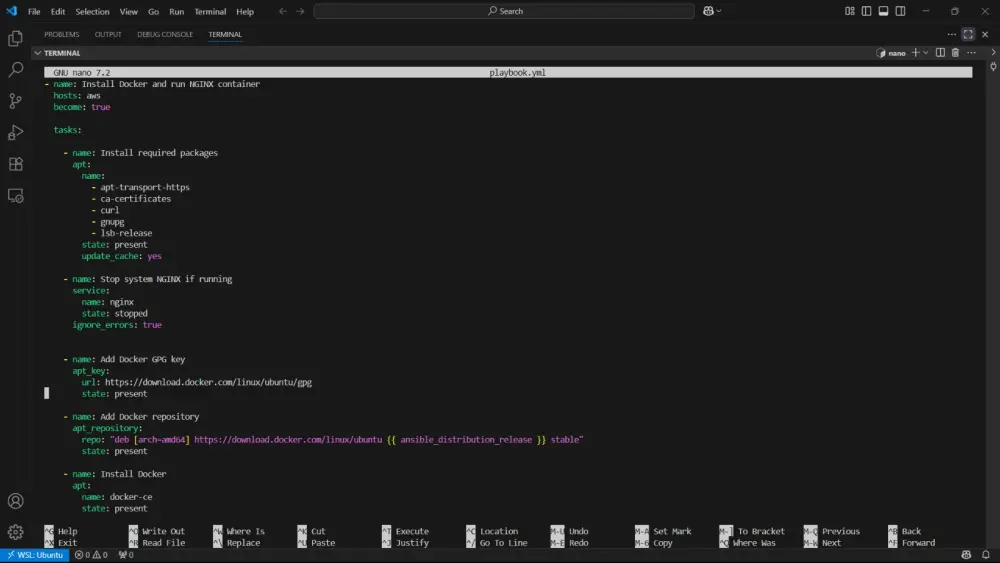Open the View menu
1000x563 pixels.
click(128, 11)
